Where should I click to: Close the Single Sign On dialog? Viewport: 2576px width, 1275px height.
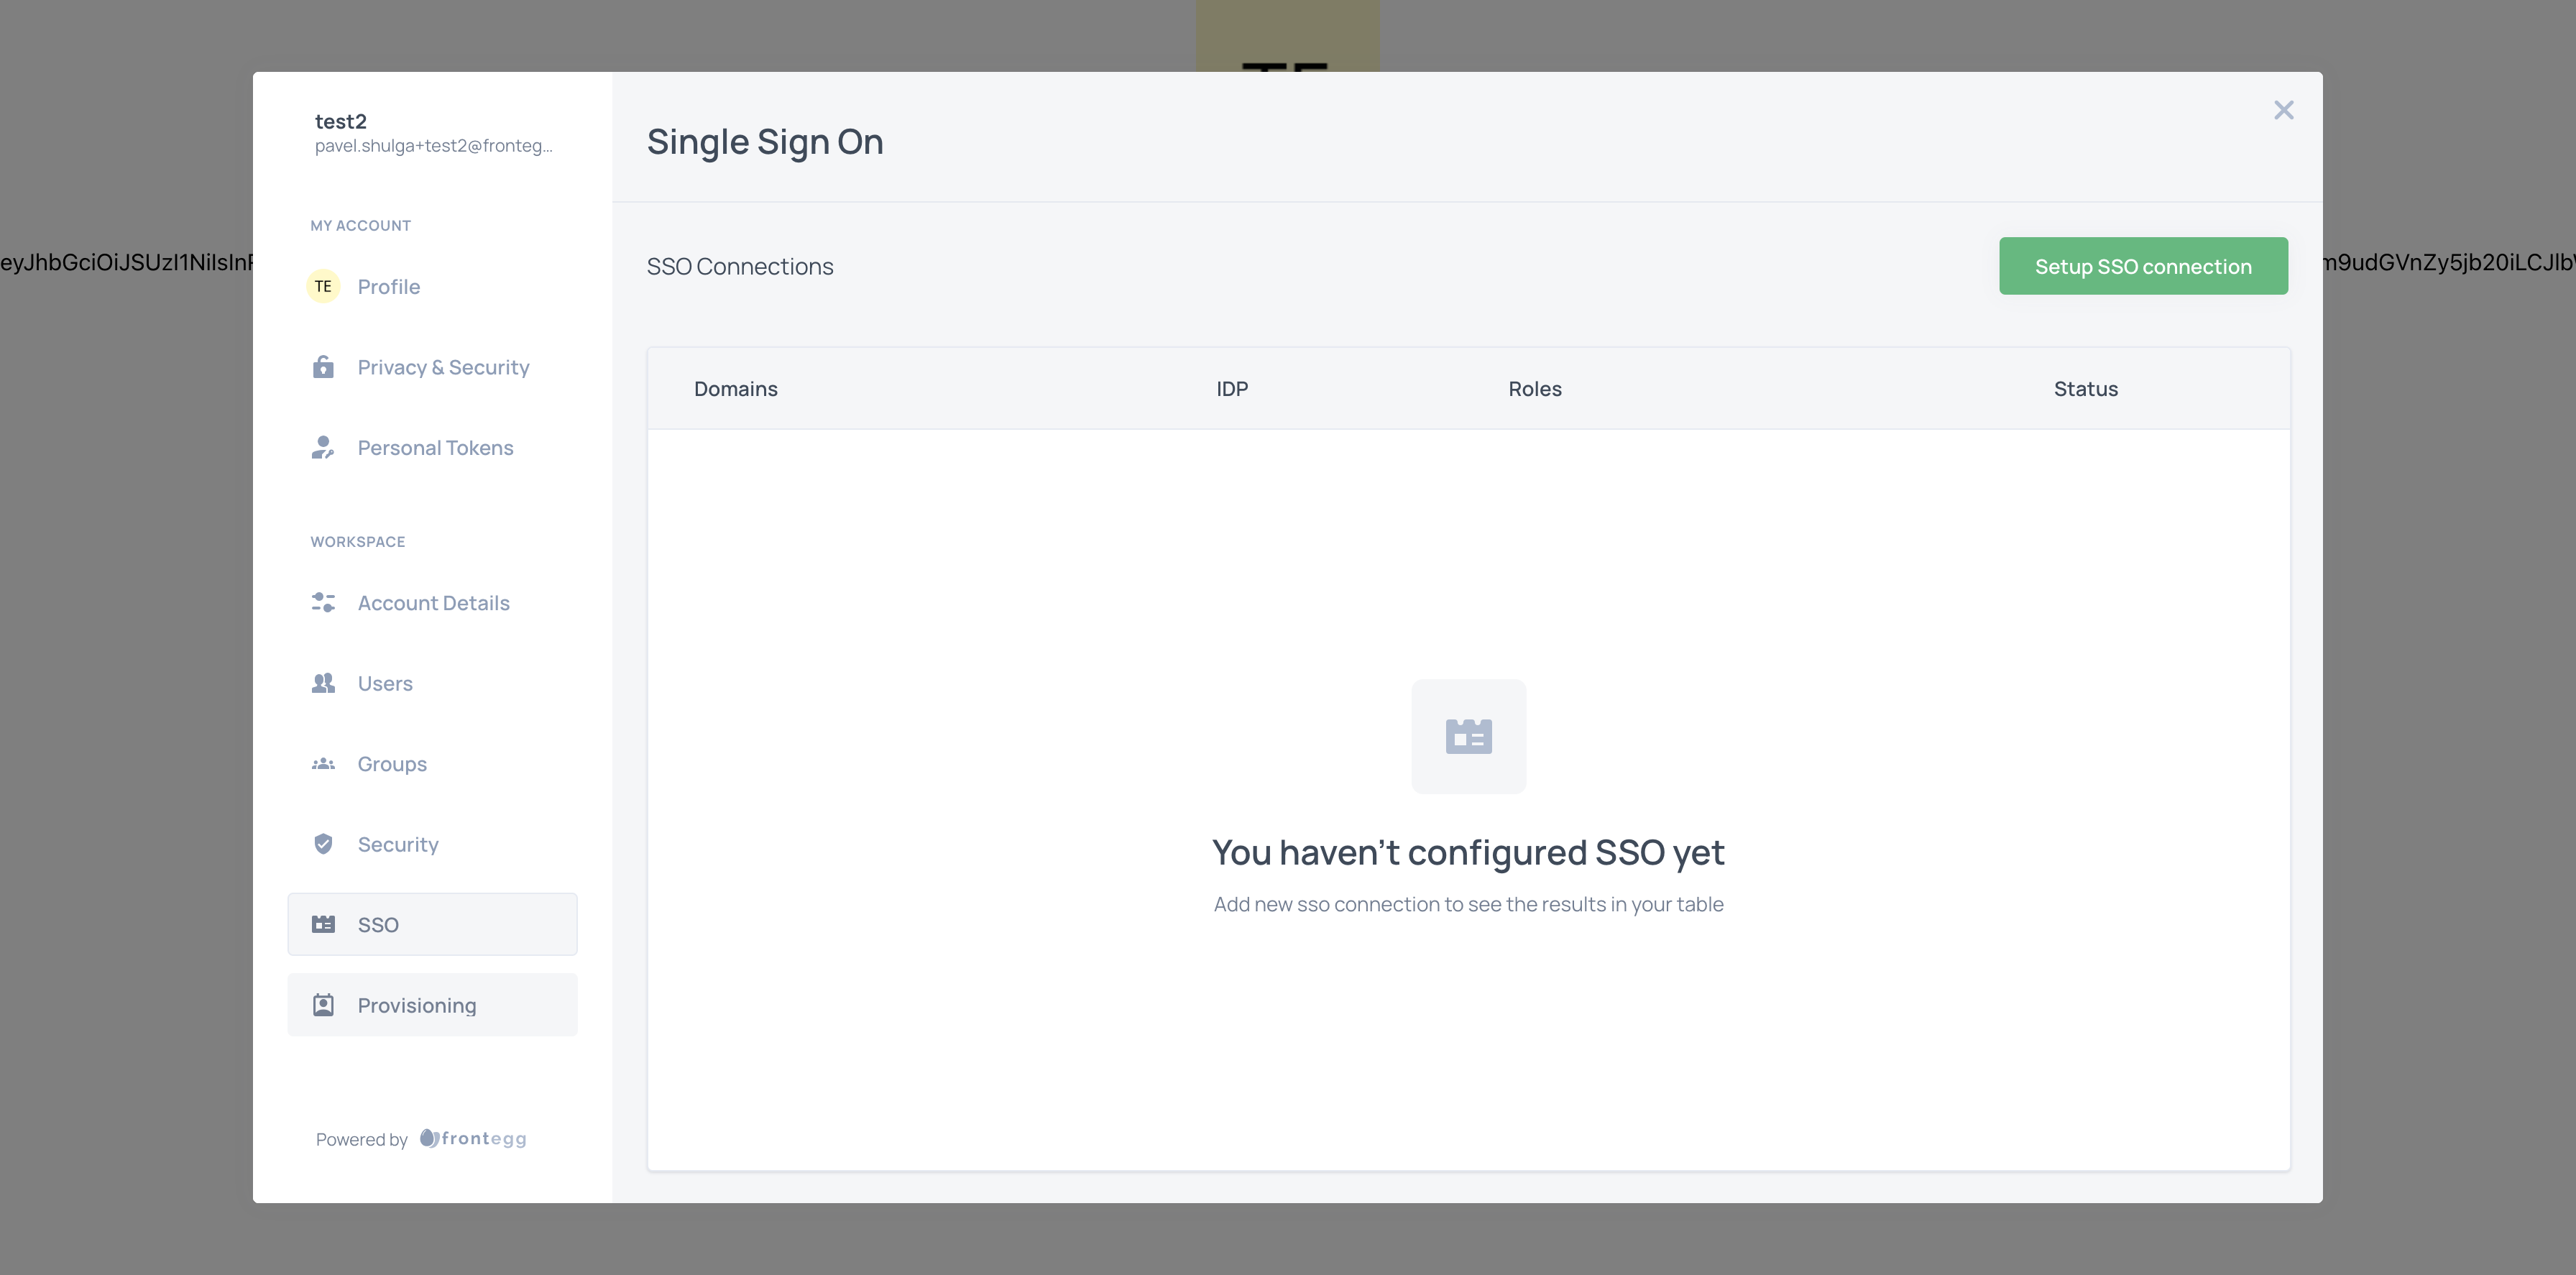pyautogui.click(x=2283, y=110)
